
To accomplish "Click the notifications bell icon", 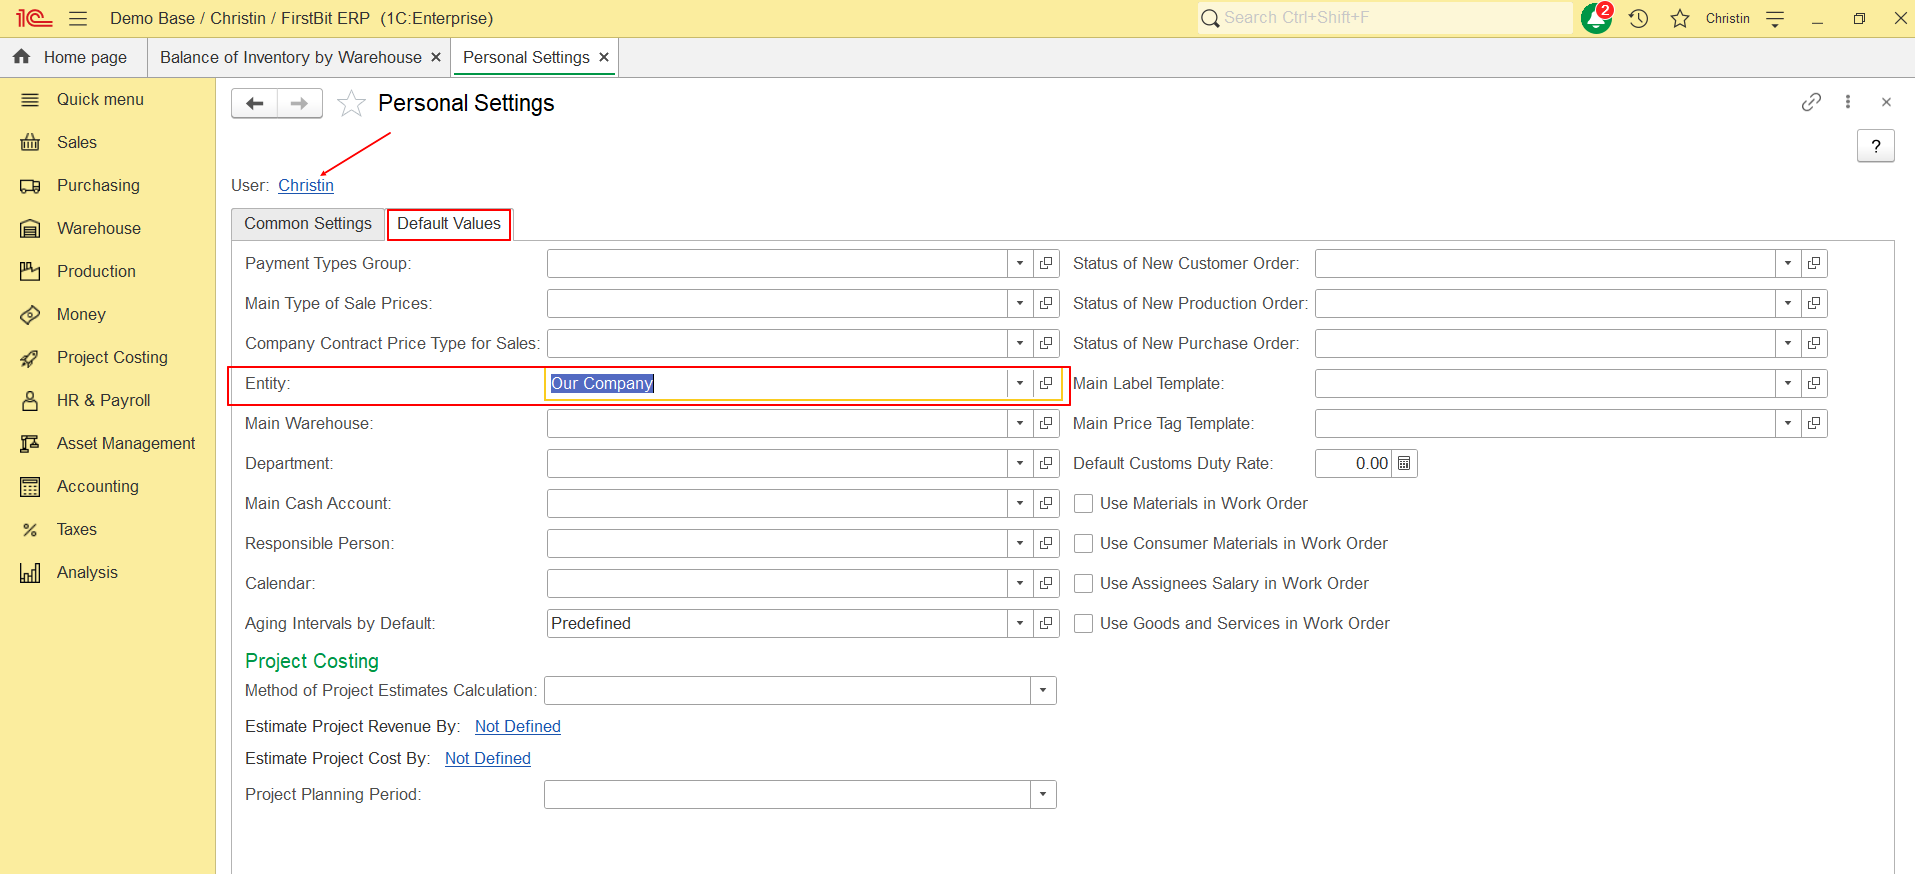I will coord(1596,19).
